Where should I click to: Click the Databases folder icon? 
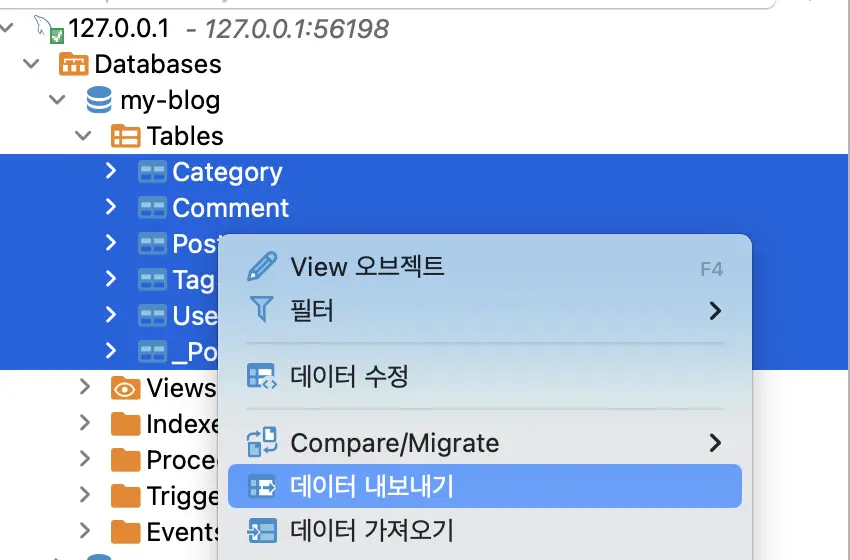pyautogui.click(x=74, y=65)
